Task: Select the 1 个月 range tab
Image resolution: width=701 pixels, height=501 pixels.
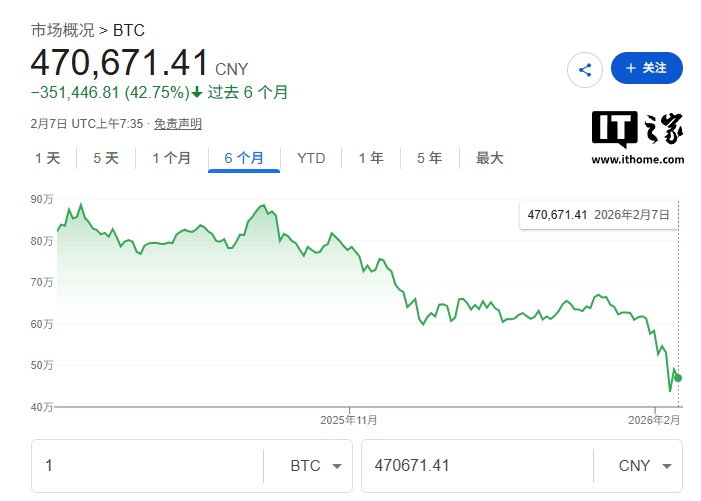Action: click(x=171, y=158)
